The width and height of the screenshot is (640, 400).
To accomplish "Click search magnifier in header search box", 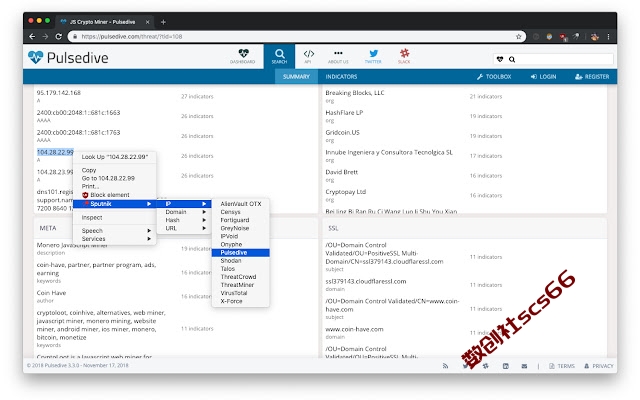I will coord(512,59).
